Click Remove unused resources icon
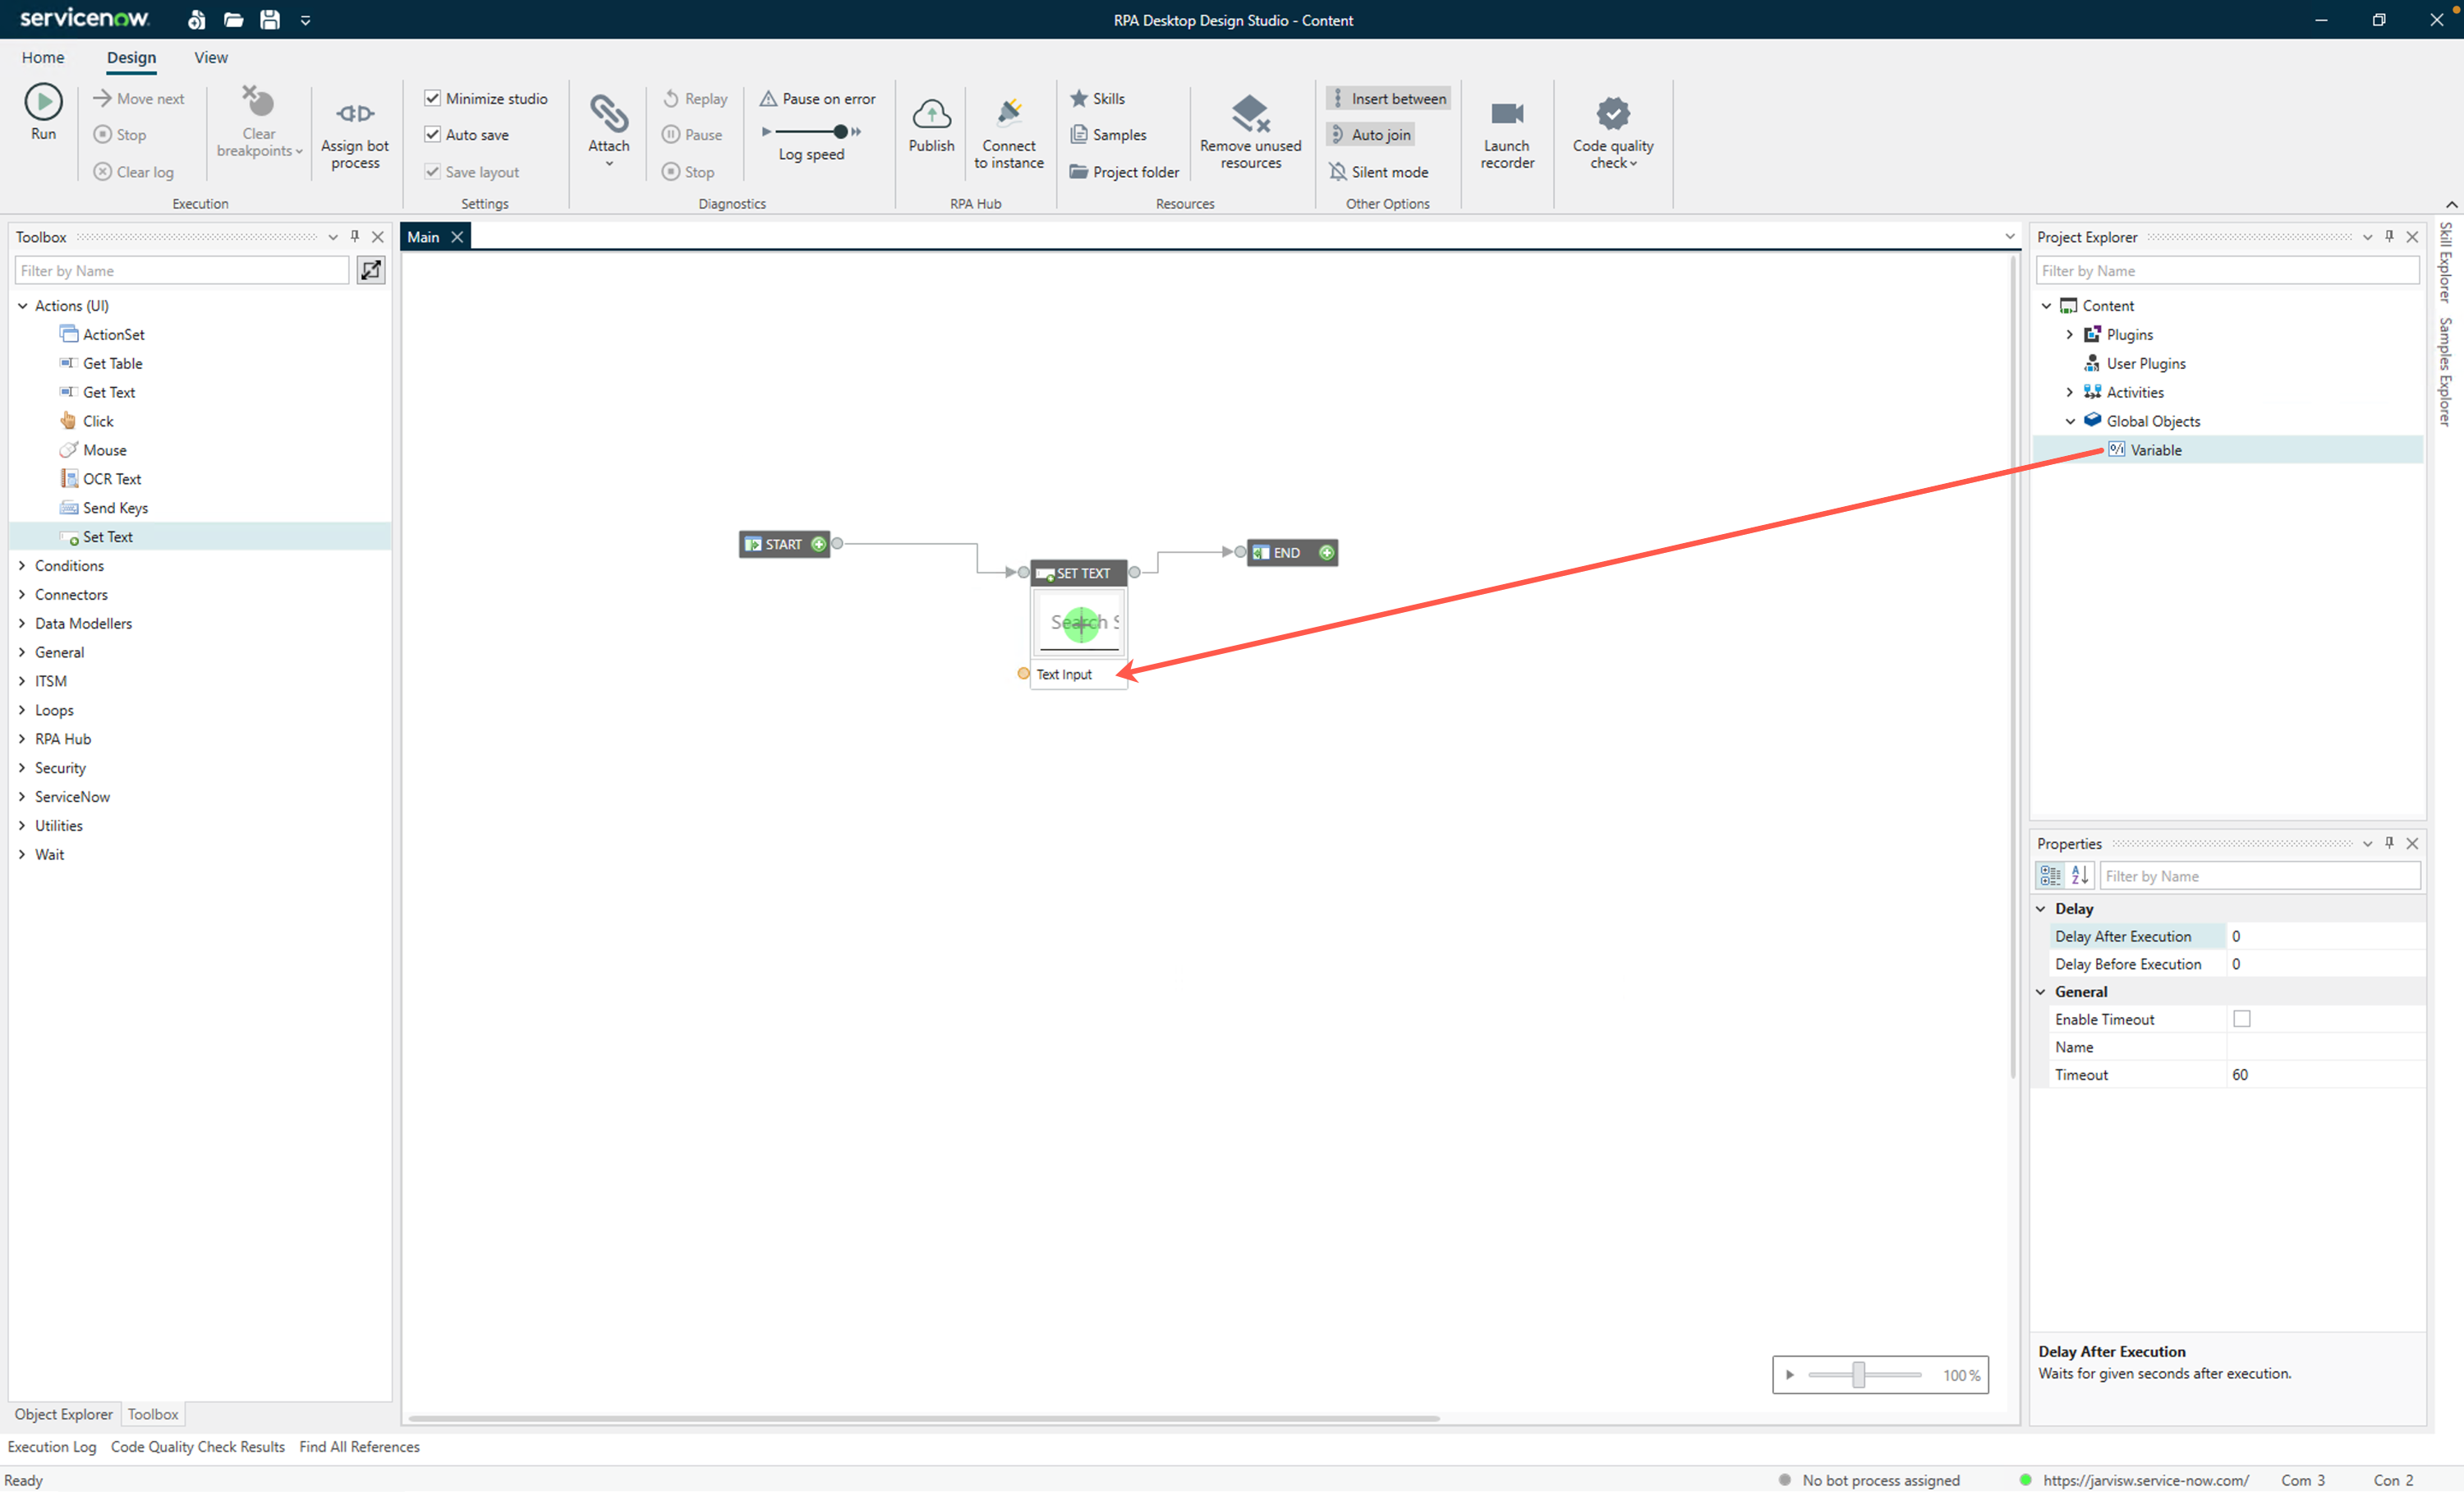 [1250, 113]
